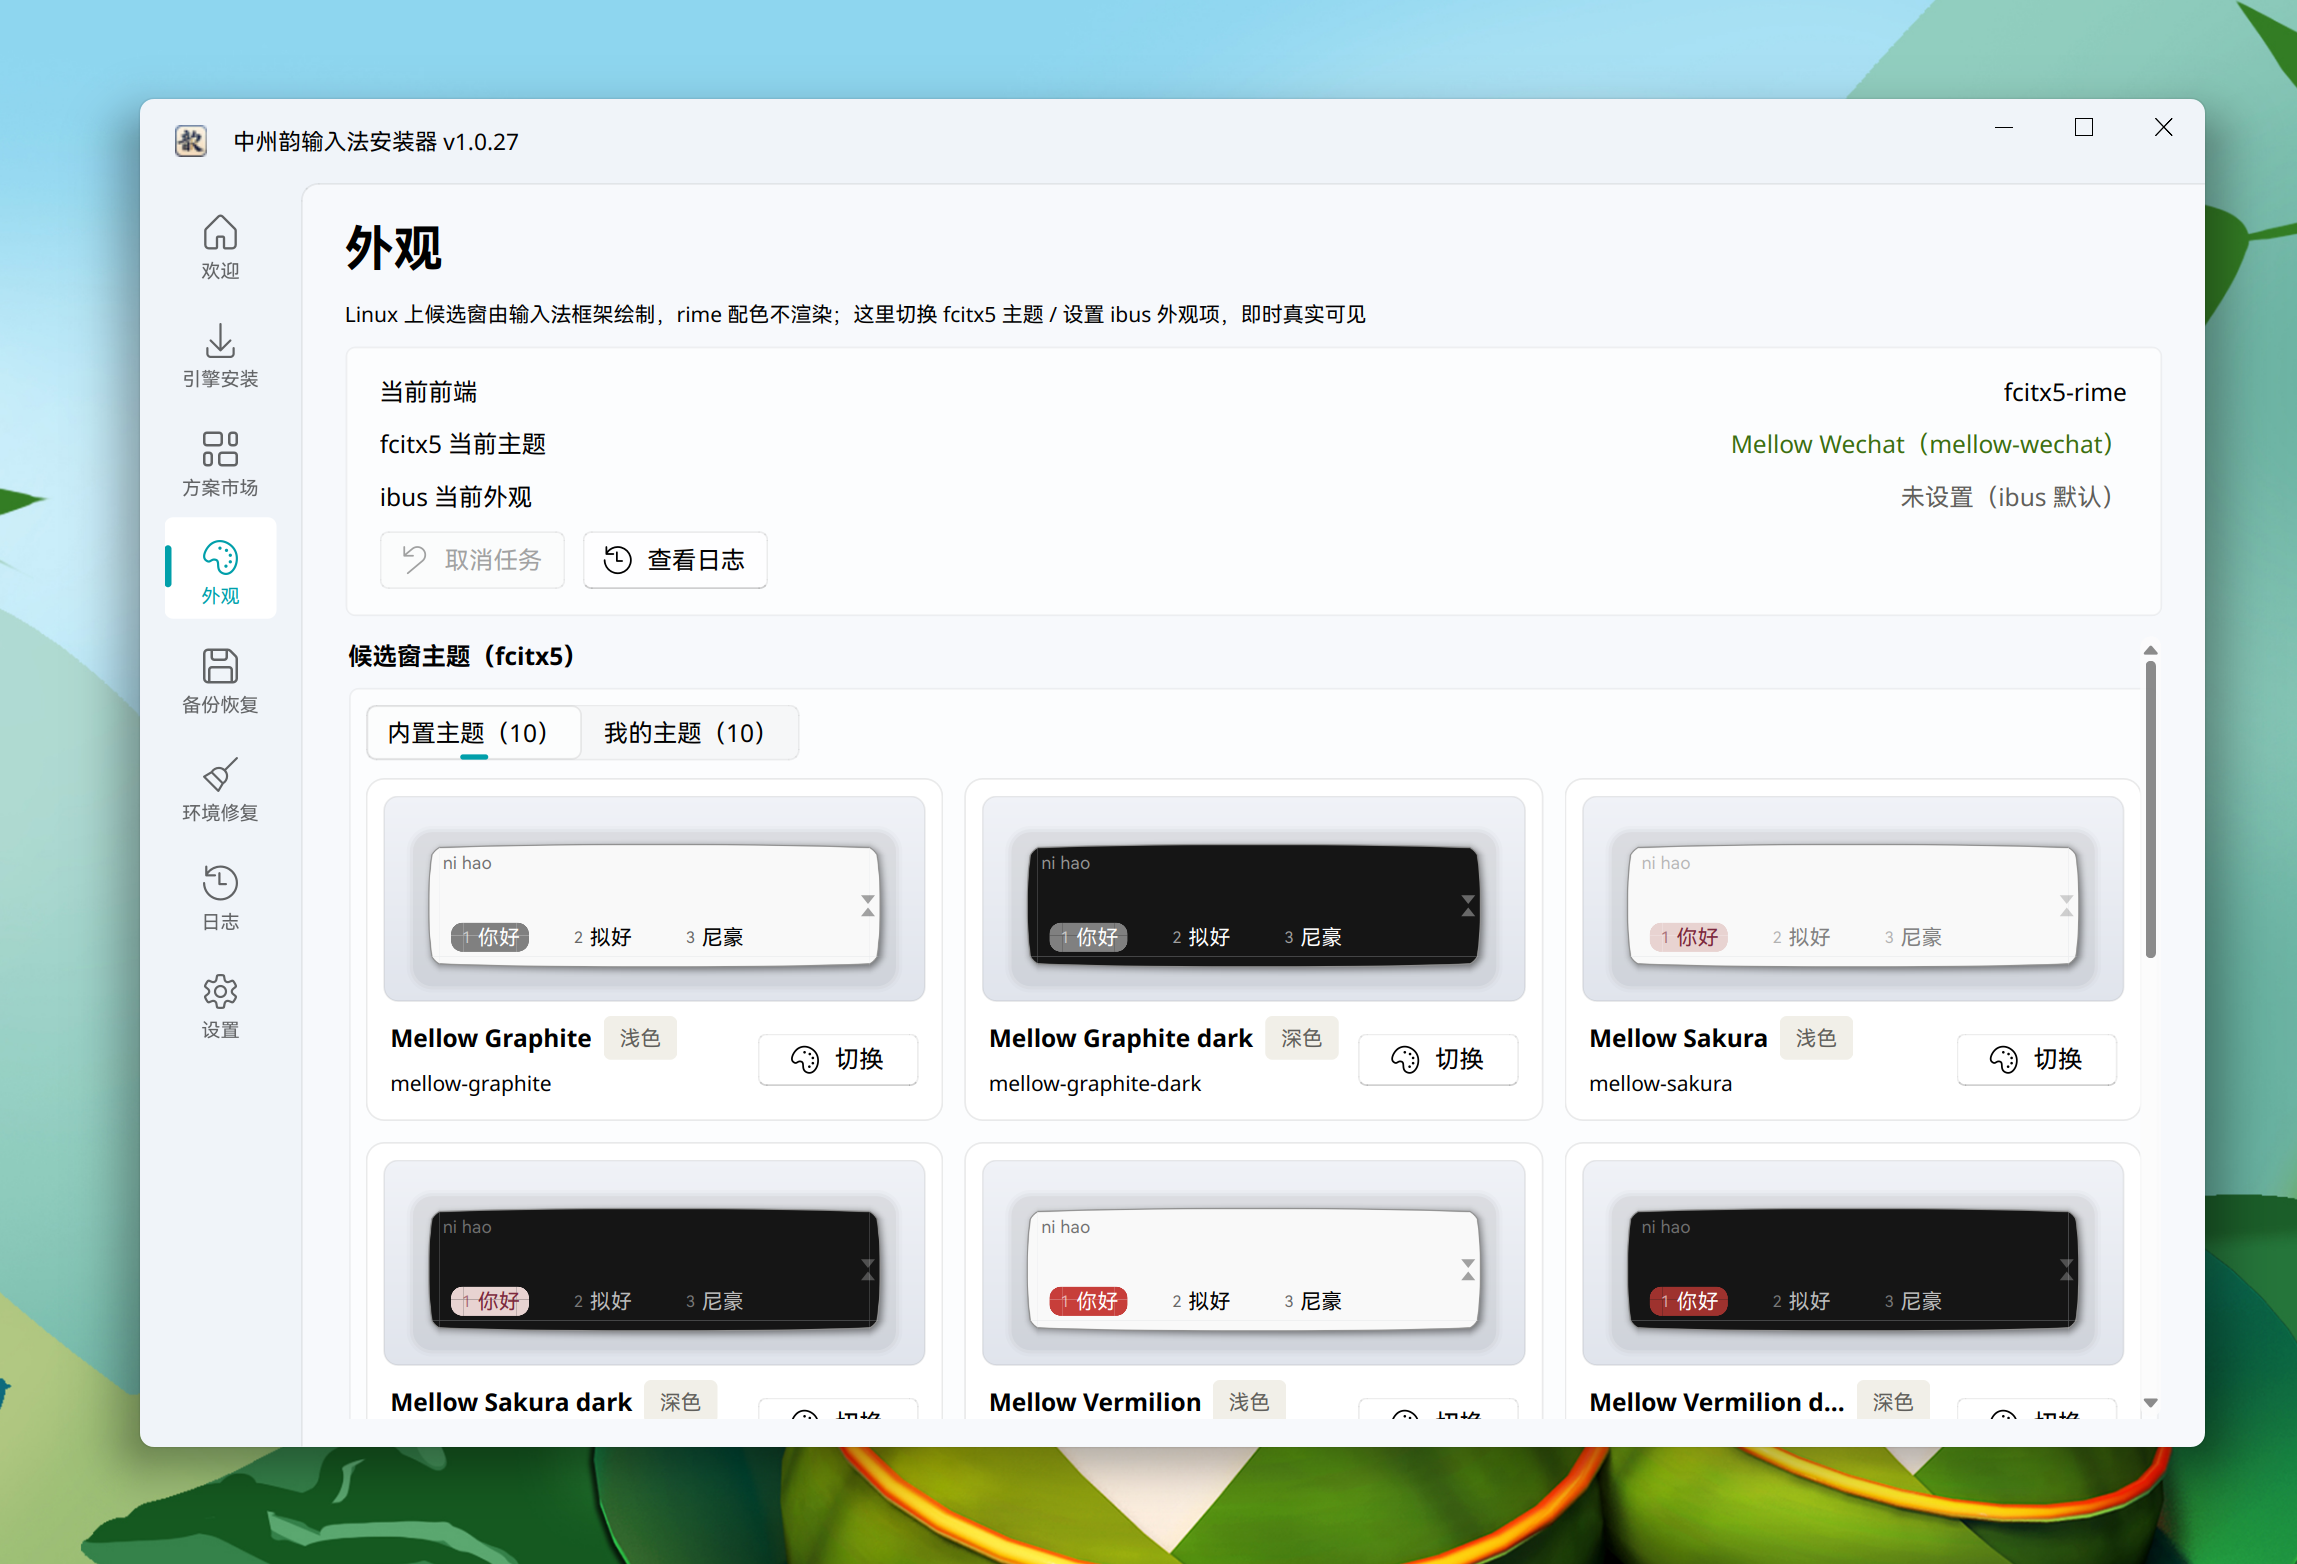2297x1564 pixels.
Task: Switch to Mellow Graphite theme
Action: 838,1059
